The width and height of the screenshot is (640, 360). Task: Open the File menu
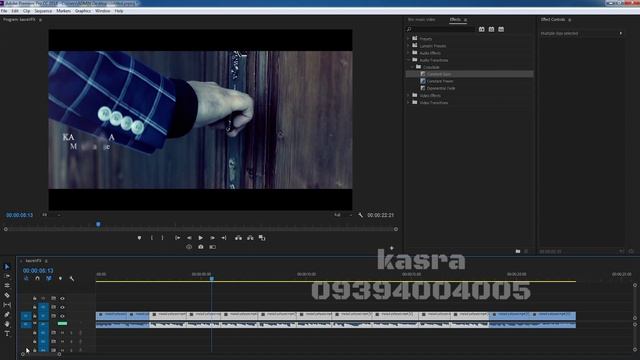point(4,11)
